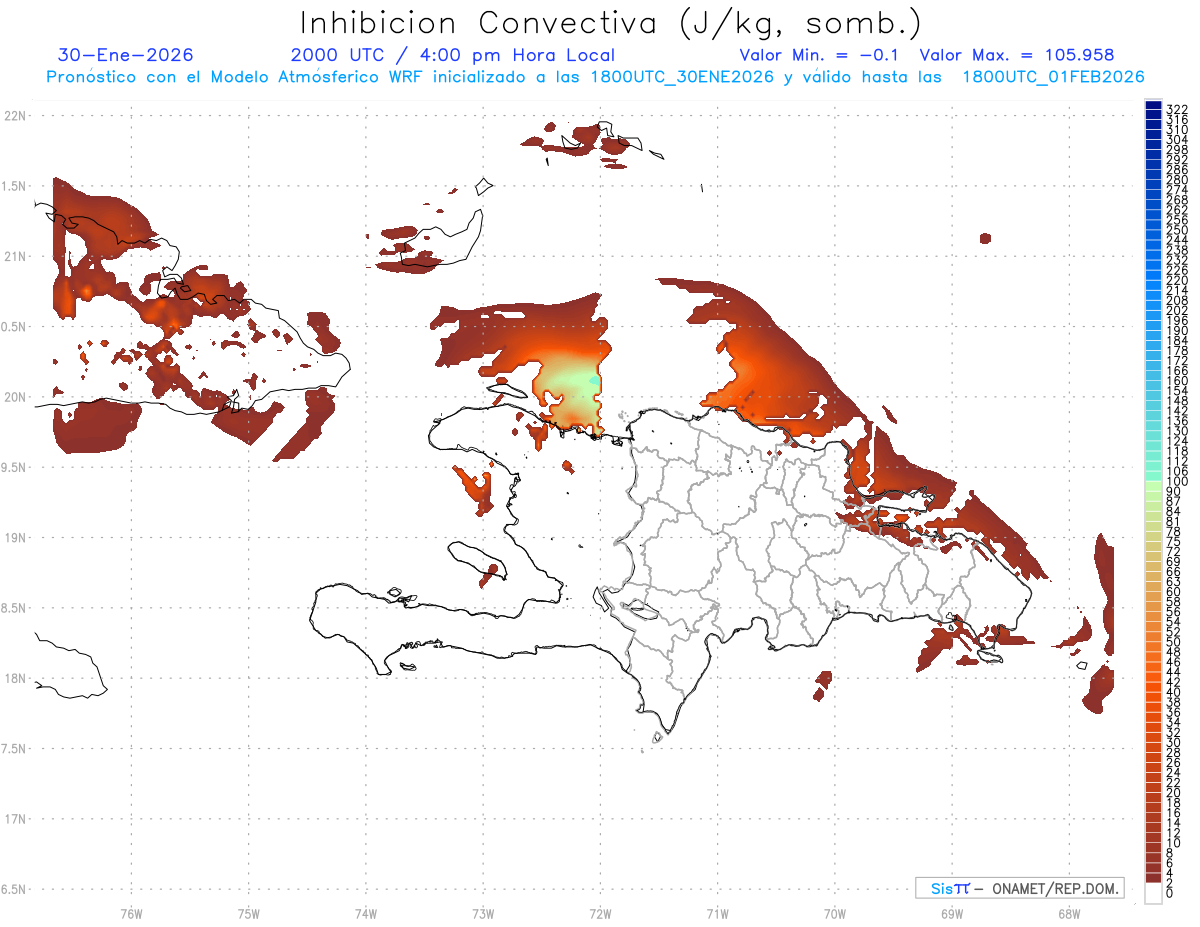
Task: Select the date text "30-Ene-2026"
Action: coord(126,55)
